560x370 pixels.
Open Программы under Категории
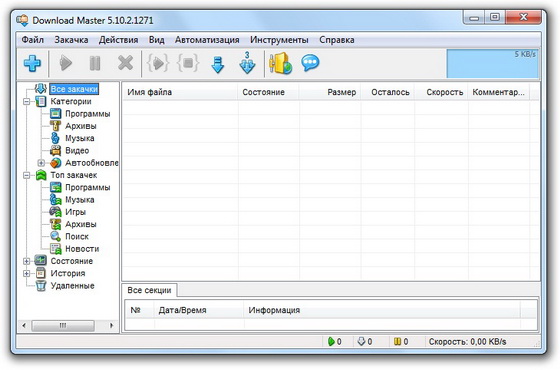(x=88, y=114)
